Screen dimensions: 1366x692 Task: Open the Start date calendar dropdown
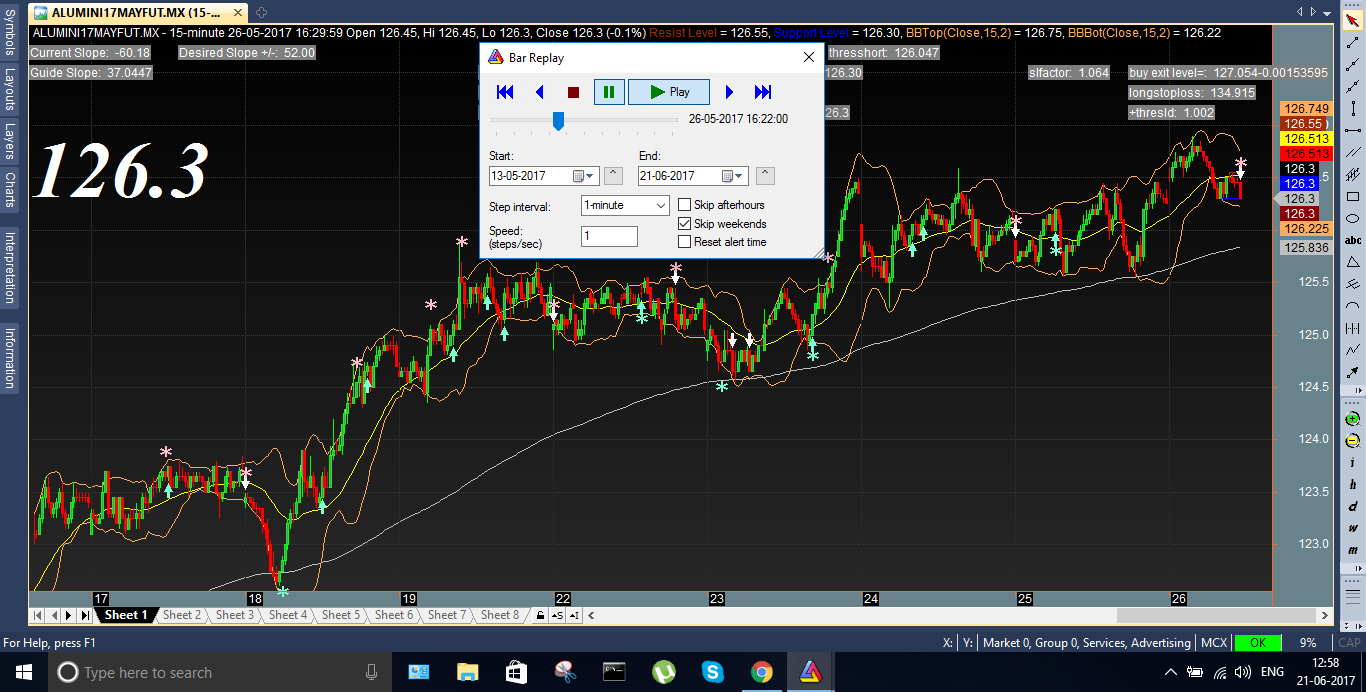[x=584, y=176]
